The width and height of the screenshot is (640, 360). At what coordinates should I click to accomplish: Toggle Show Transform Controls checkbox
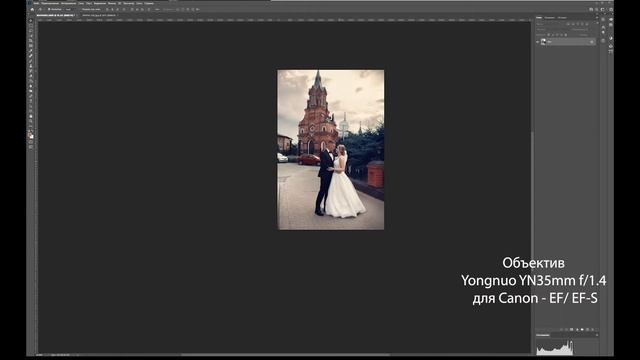tap(80, 9)
